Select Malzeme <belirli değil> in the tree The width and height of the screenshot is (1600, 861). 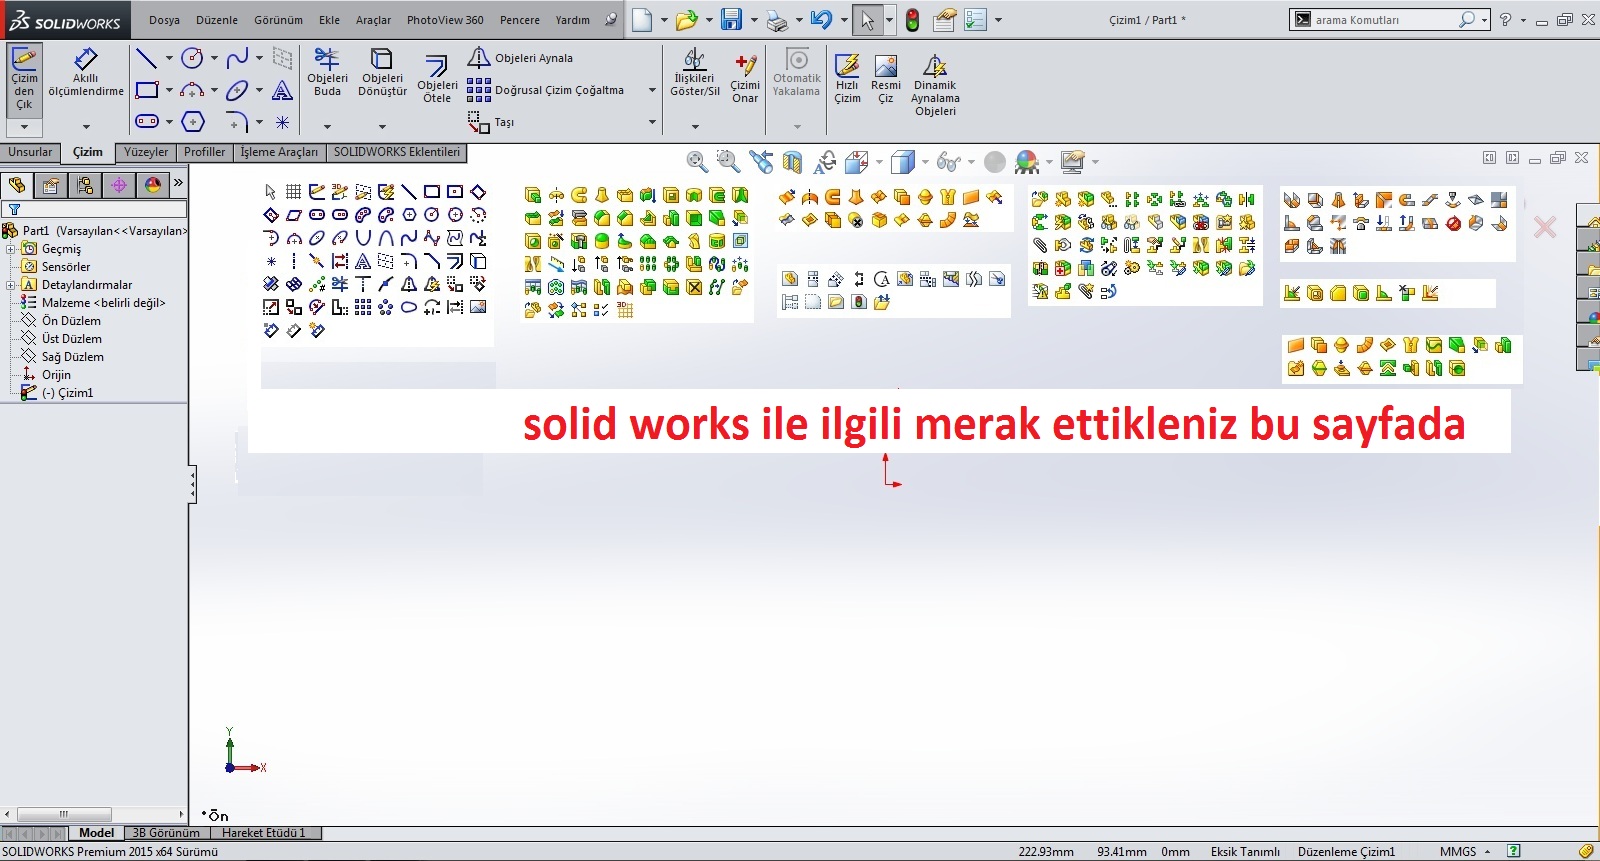93,303
